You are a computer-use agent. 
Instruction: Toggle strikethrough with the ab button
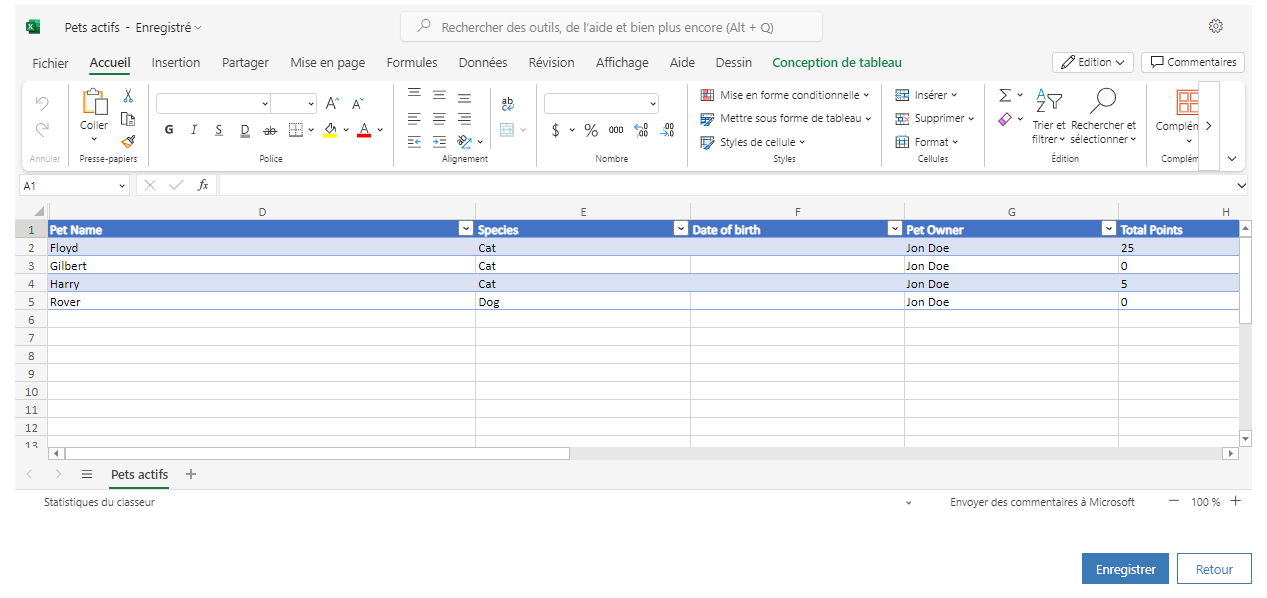click(270, 130)
